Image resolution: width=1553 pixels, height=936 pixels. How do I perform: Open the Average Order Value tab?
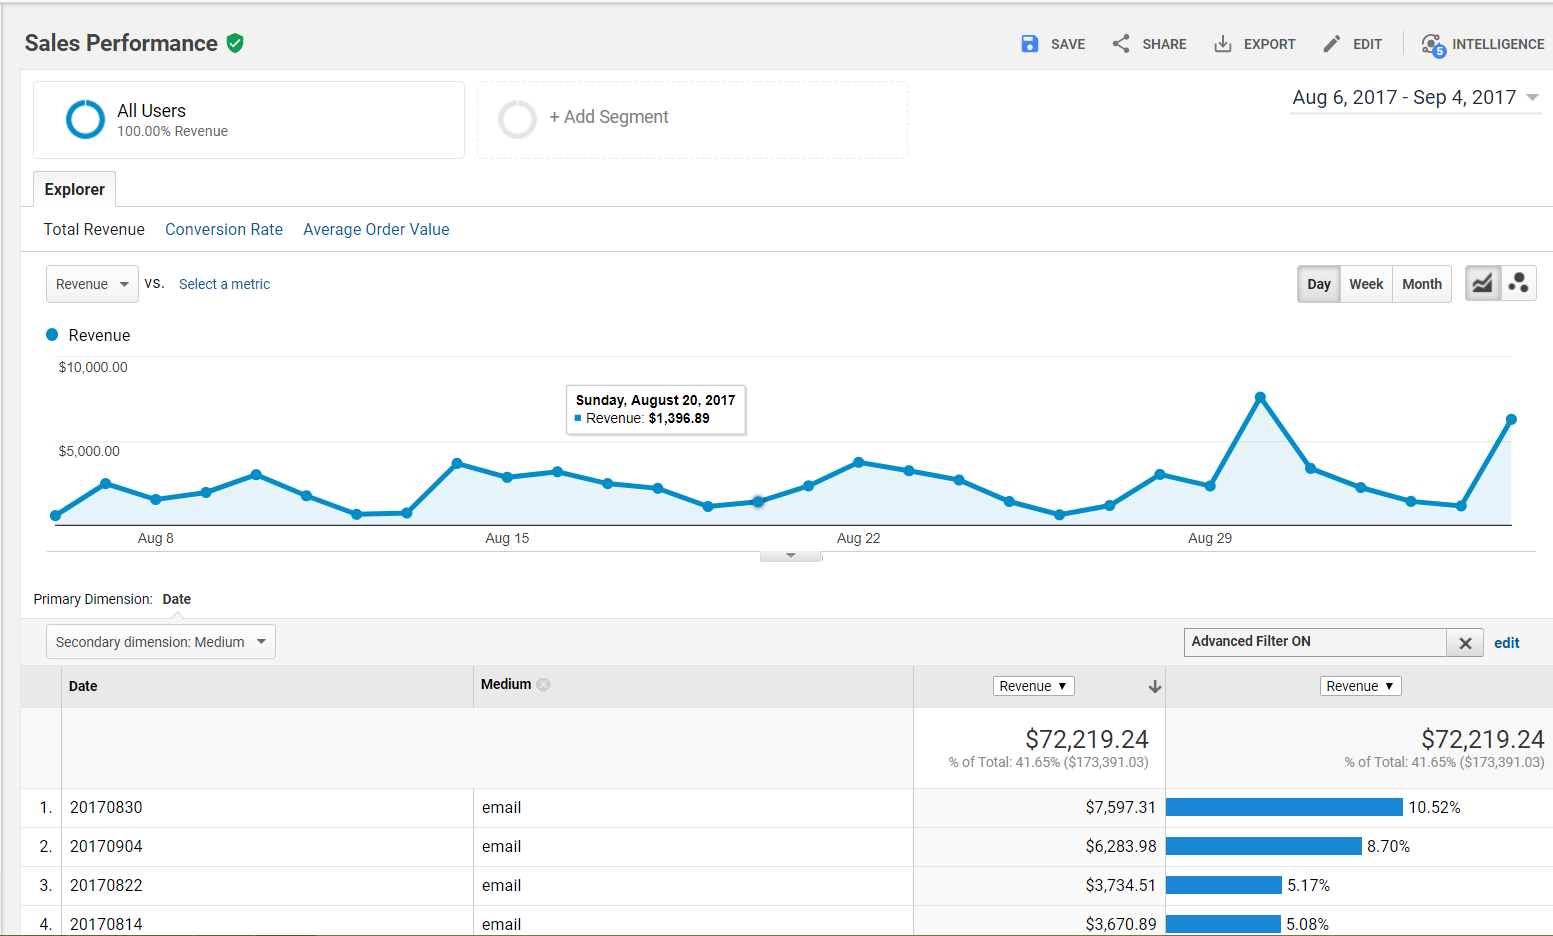coord(376,229)
